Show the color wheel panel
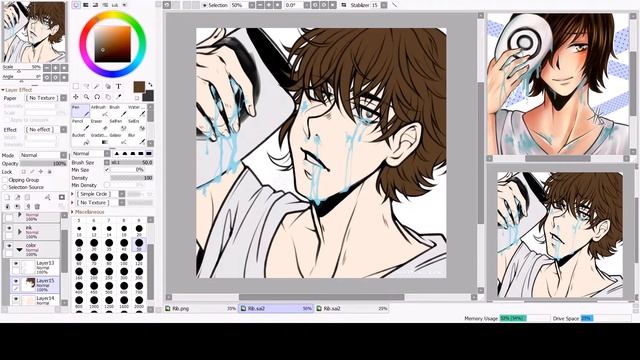The width and height of the screenshot is (640, 360). (x=76, y=5)
